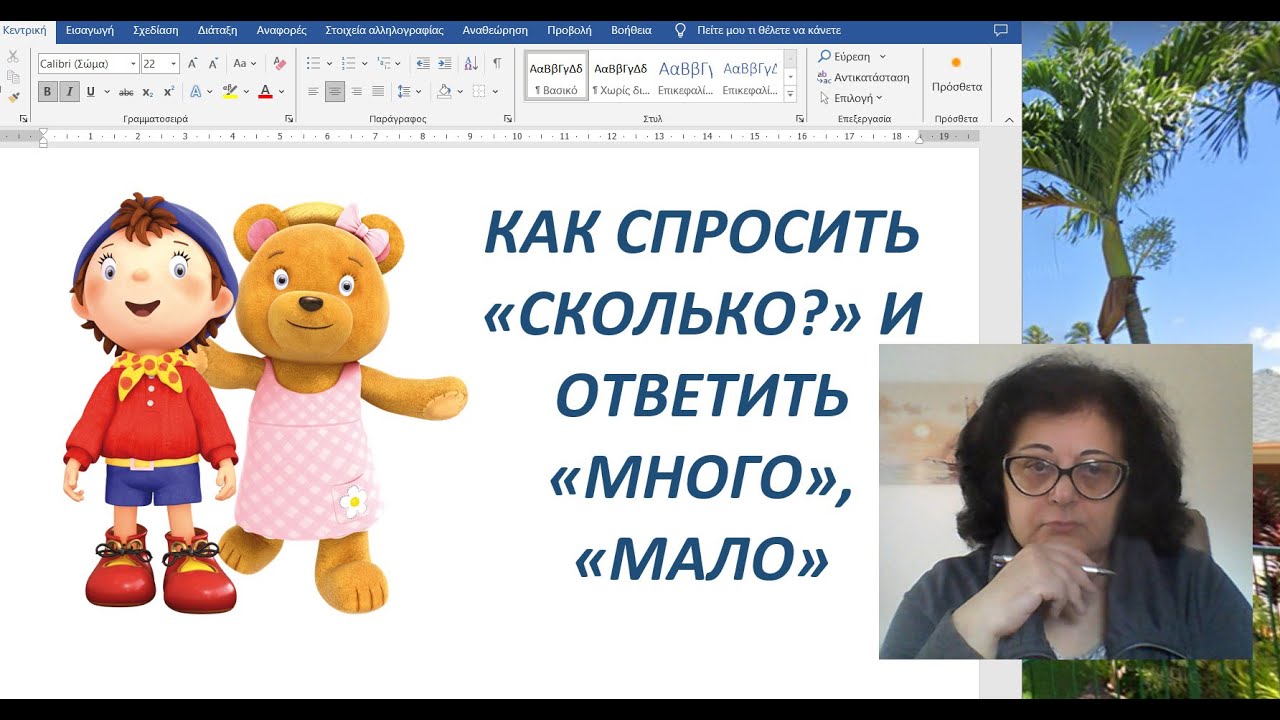Screen dimensions: 1280x720
Task: Open Παράγραφος paragraph dialog launcher
Action: (x=507, y=118)
